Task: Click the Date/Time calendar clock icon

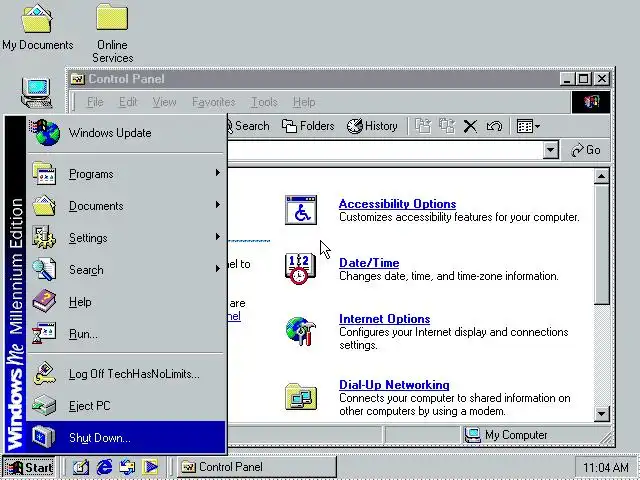Action: 301,269
